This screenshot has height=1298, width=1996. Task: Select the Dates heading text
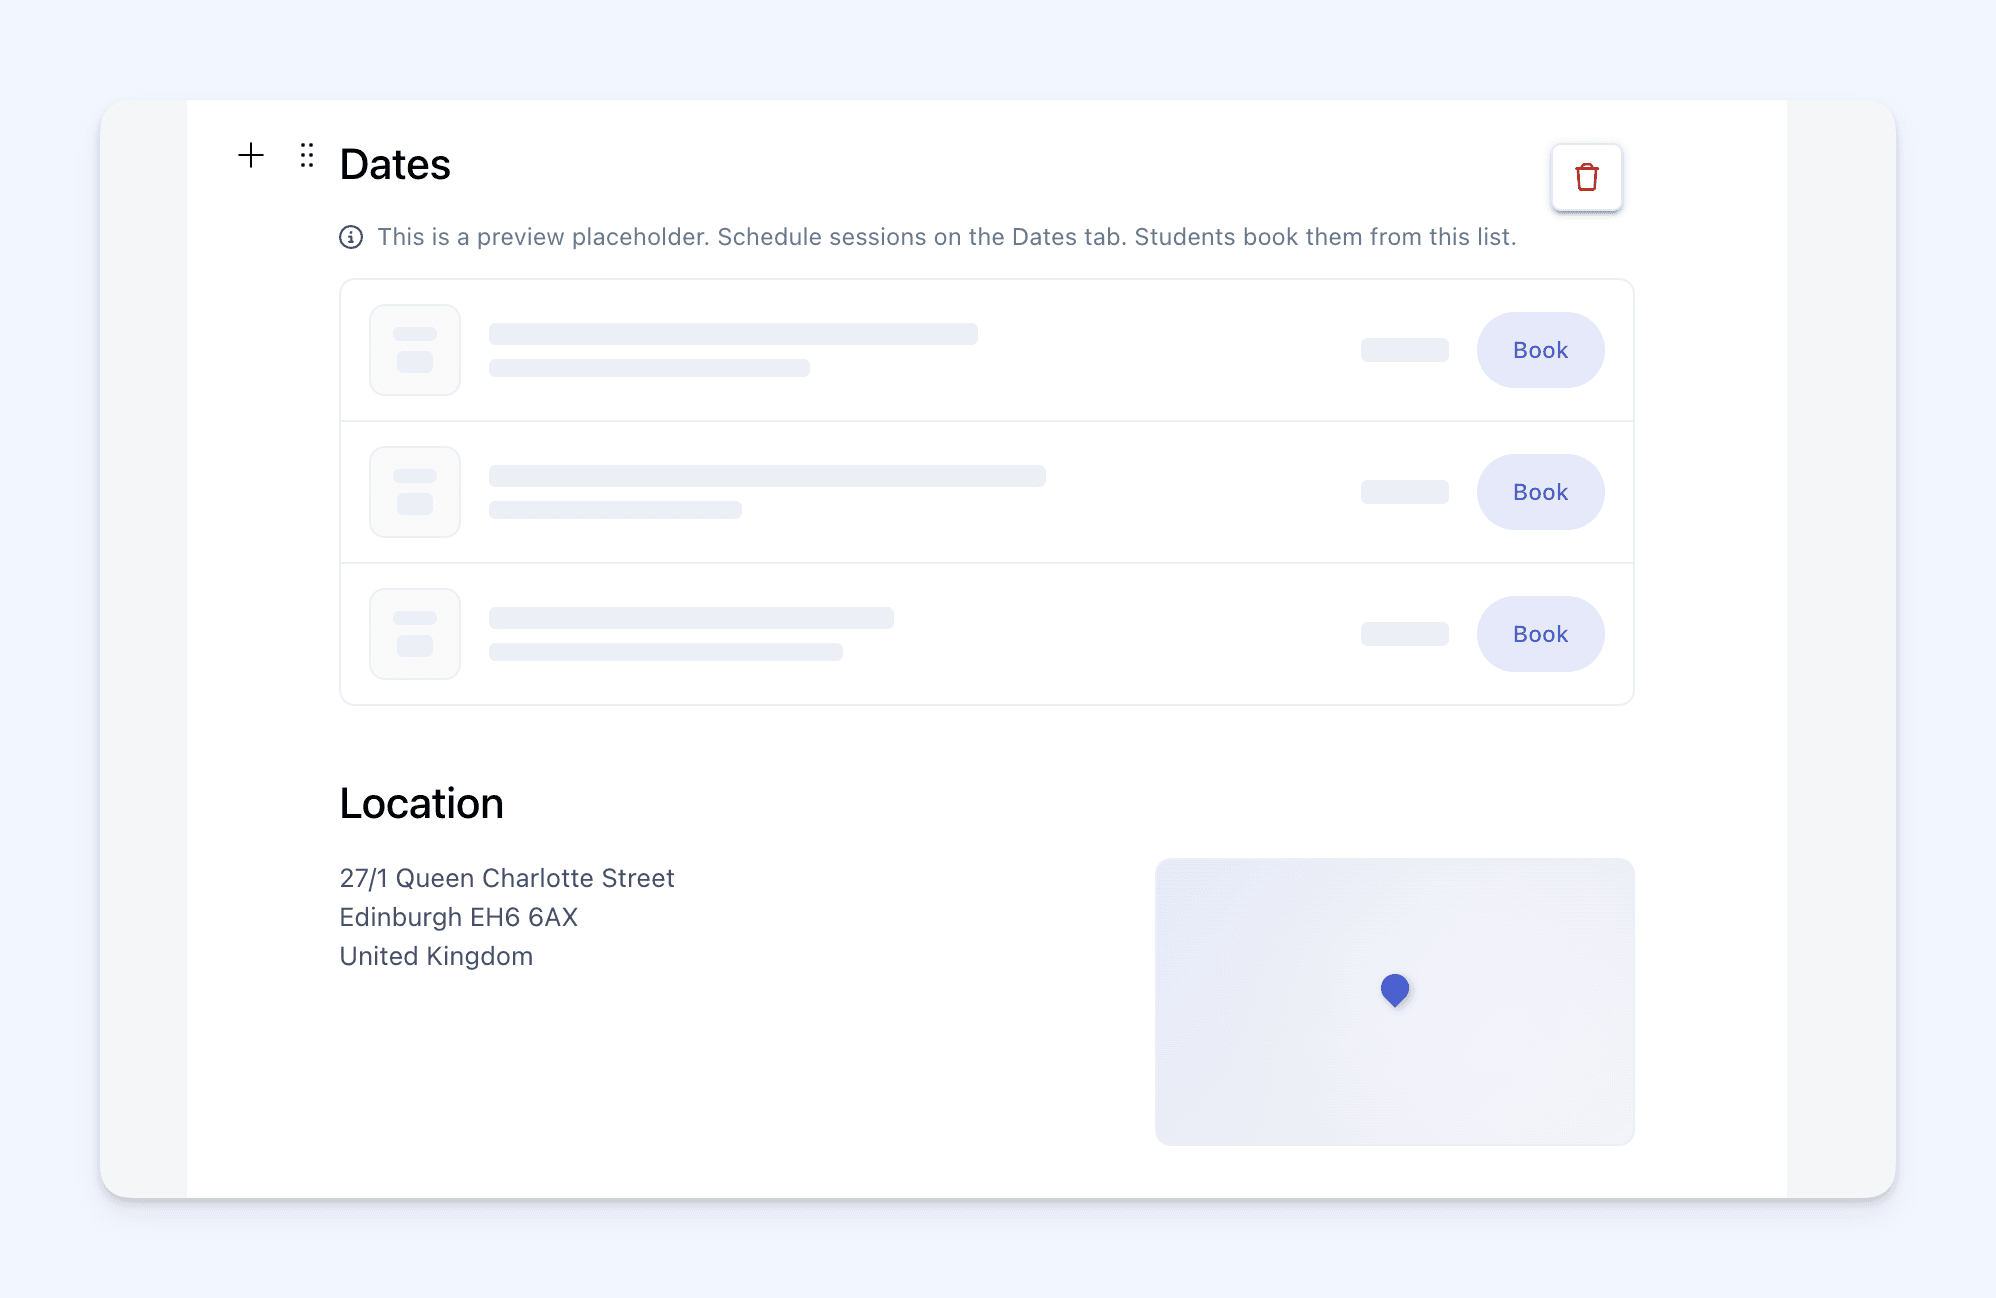click(x=395, y=164)
